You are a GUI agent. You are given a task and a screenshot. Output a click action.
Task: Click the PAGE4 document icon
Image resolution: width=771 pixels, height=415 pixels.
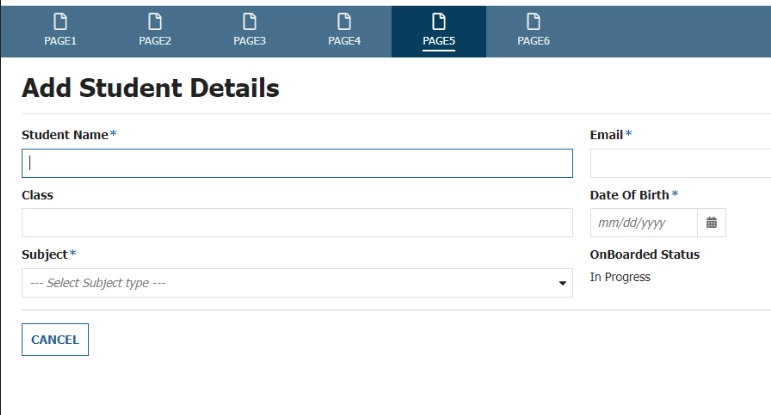[344, 22]
